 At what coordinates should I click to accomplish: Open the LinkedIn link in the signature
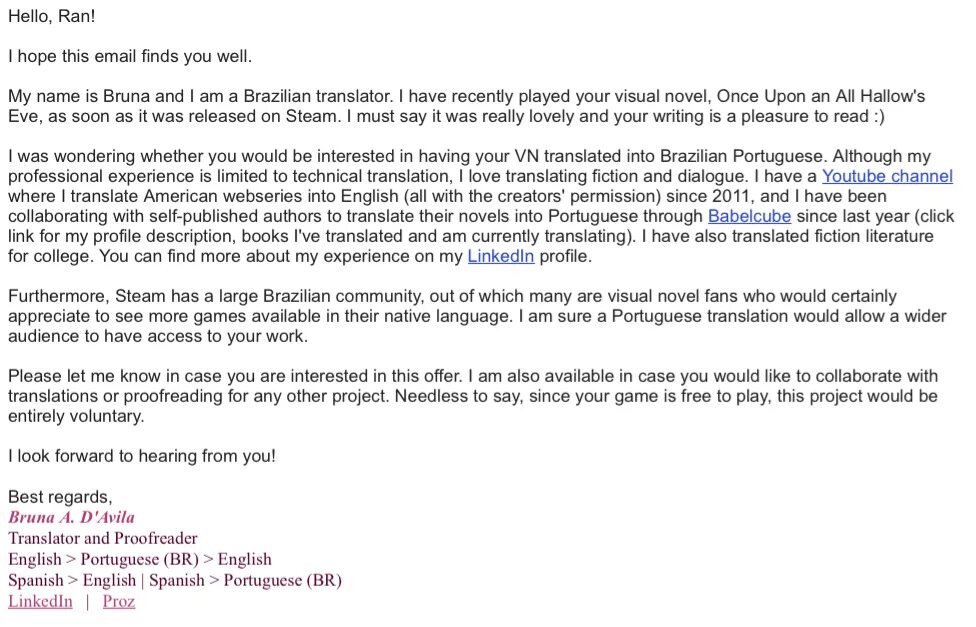click(x=40, y=601)
